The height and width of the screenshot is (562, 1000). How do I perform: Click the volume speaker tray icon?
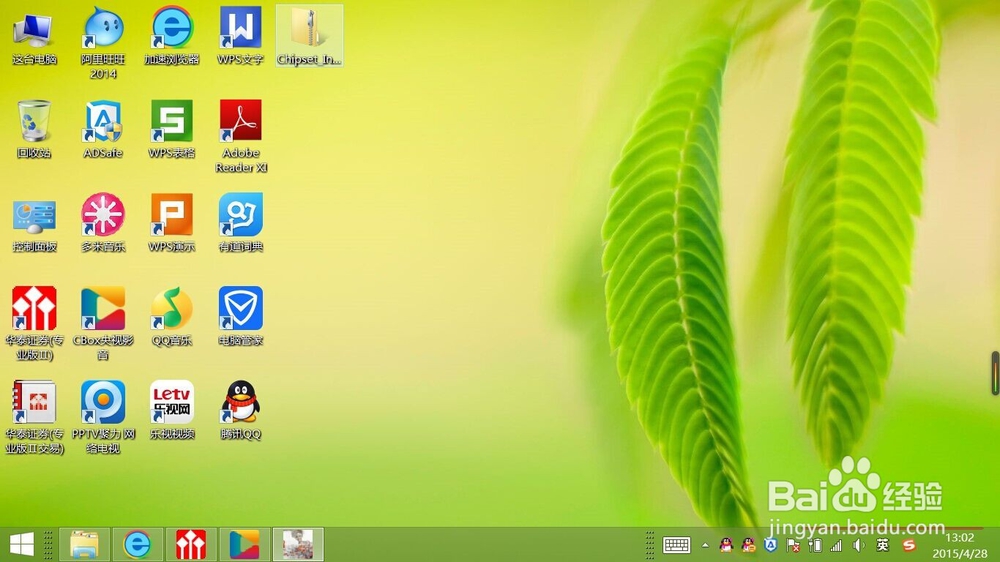click(859, 545)
